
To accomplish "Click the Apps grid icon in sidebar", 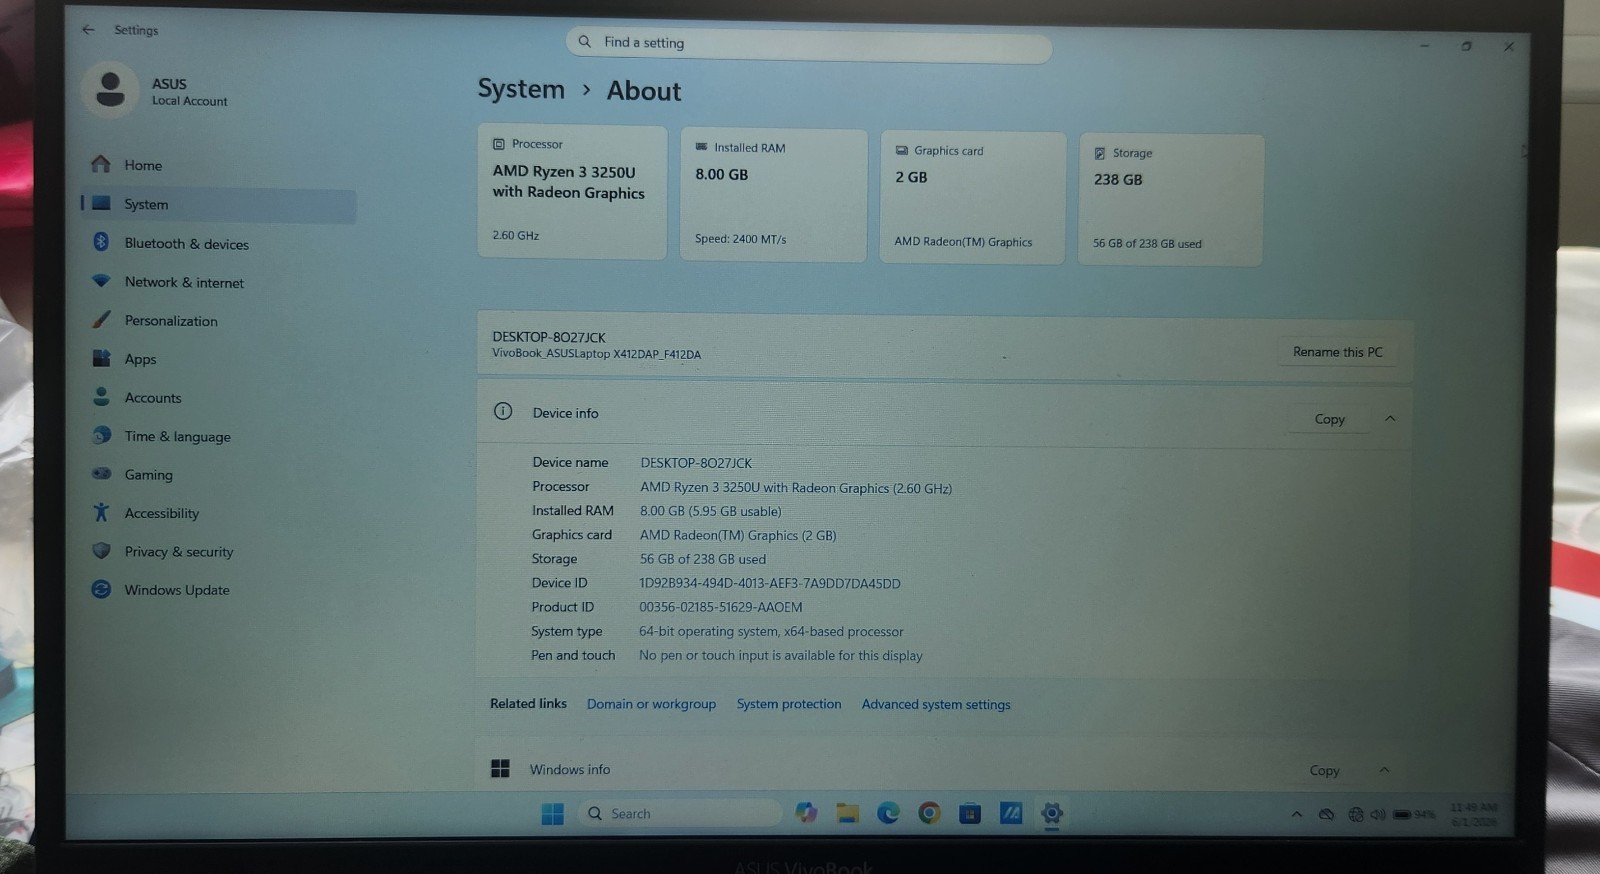I will (x=101, y=358).
